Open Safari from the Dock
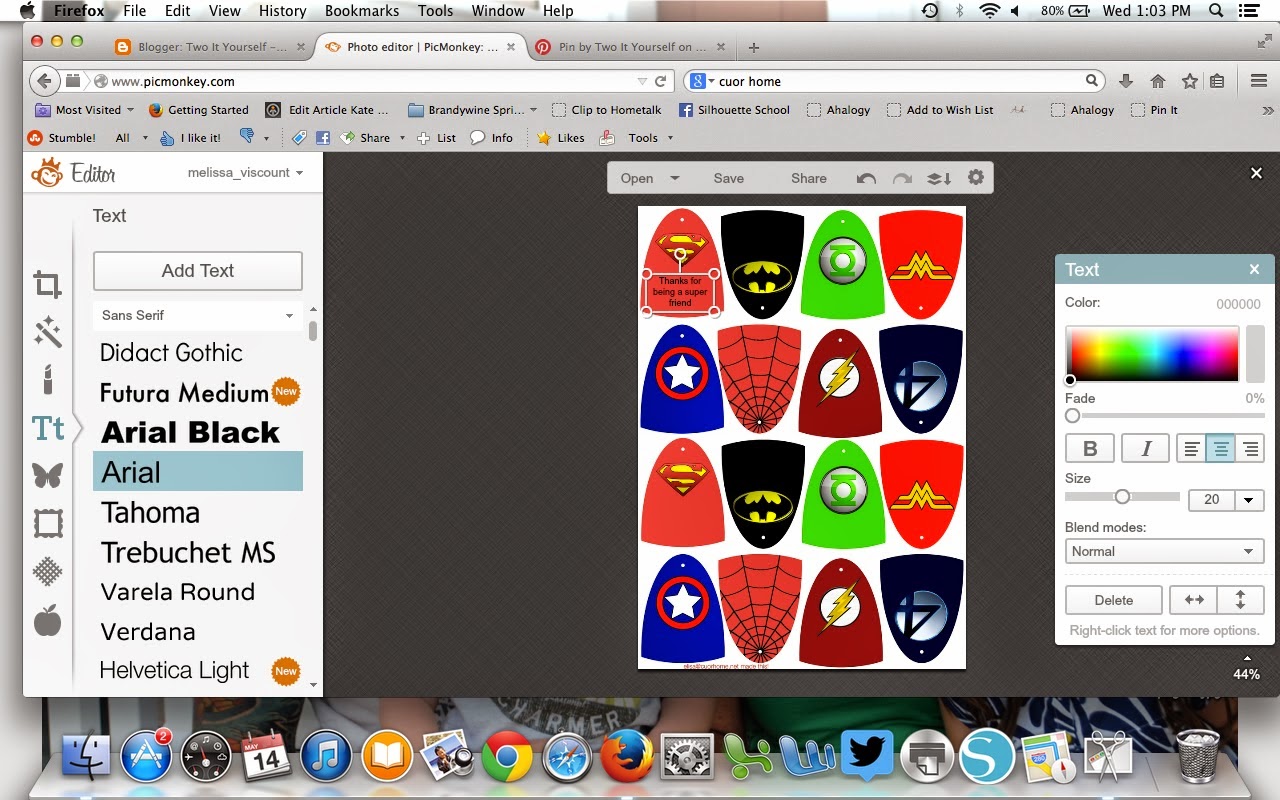 pyautogui.click(x=567, y=756)
